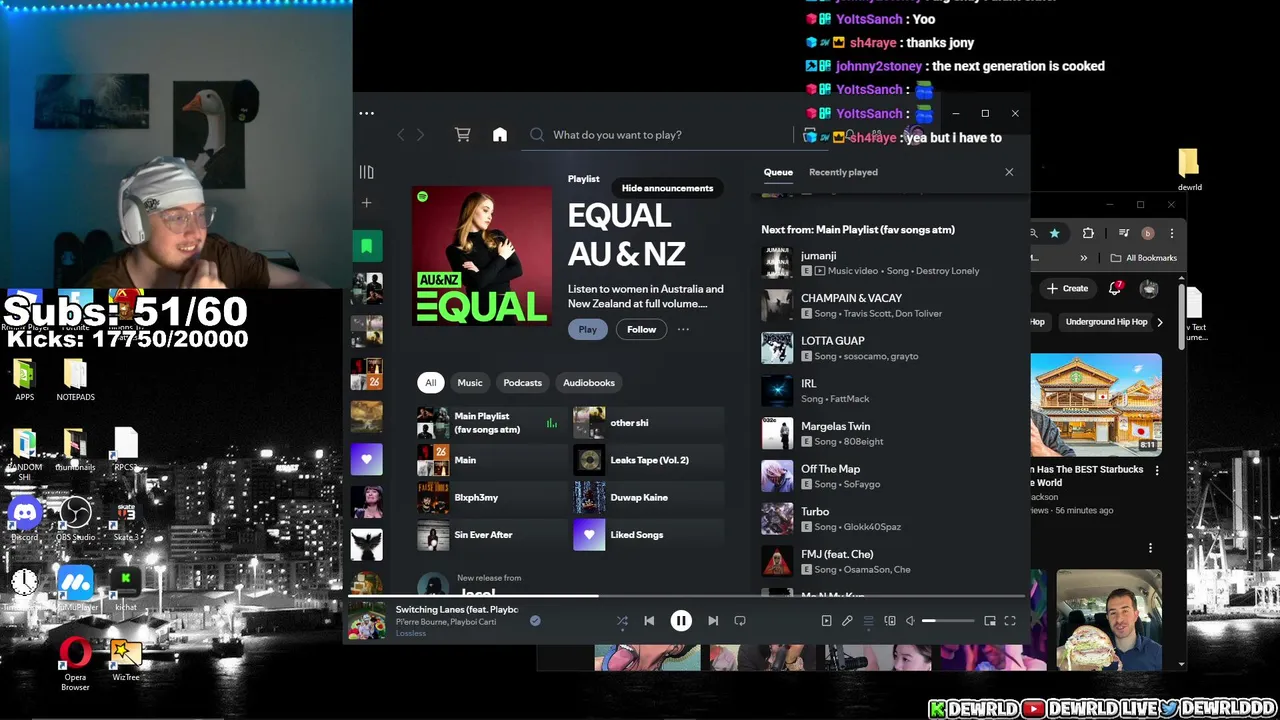The width and height of the screenshot is (1280, 720).
Task: Open the Main playlist tile
Action: click(490, 460)
